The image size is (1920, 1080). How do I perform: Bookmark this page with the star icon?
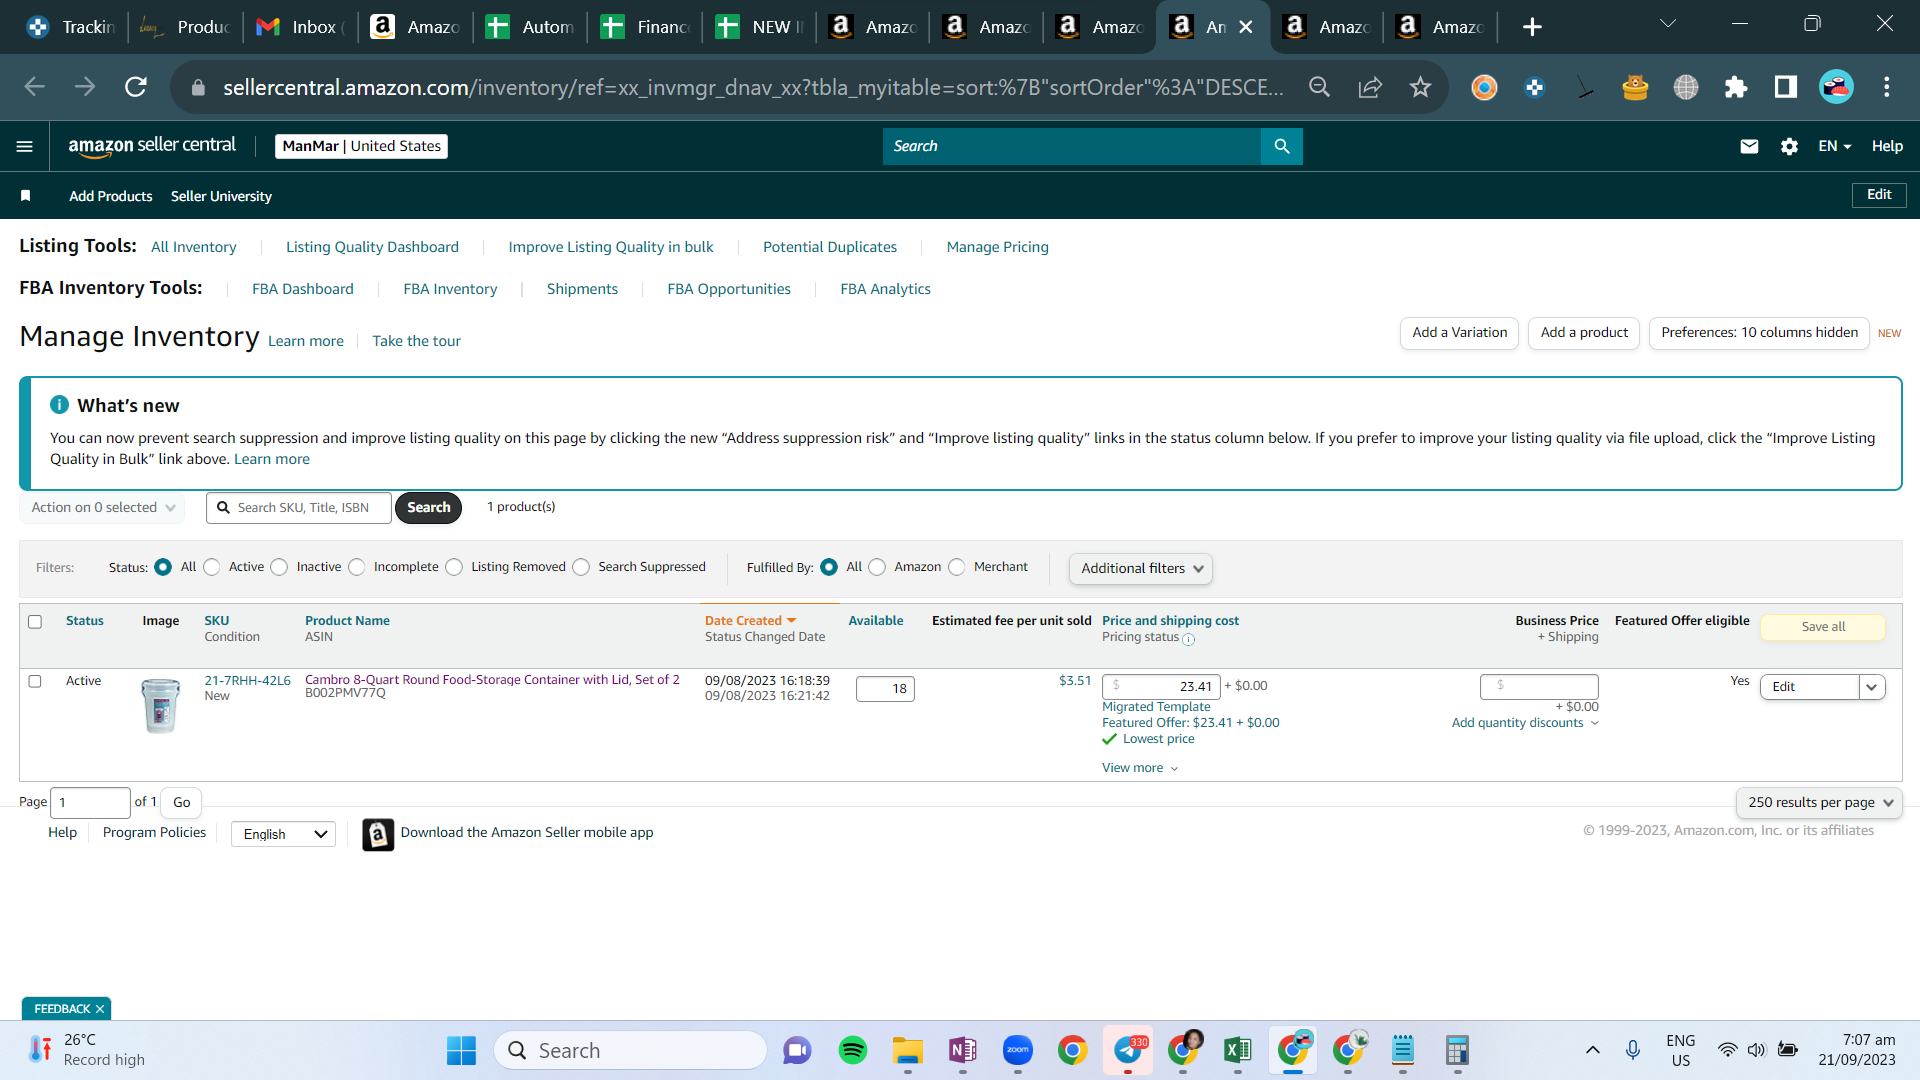pos(1420,87)
